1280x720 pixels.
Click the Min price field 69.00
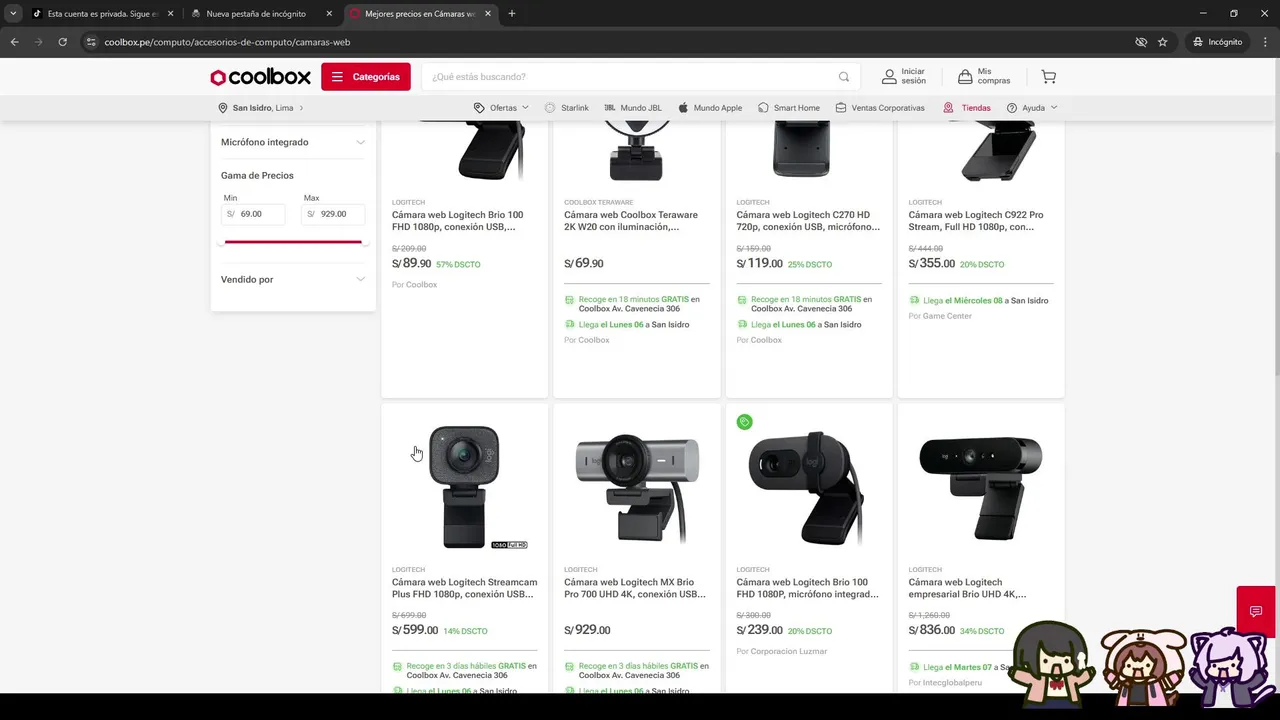tap(253, 214)
